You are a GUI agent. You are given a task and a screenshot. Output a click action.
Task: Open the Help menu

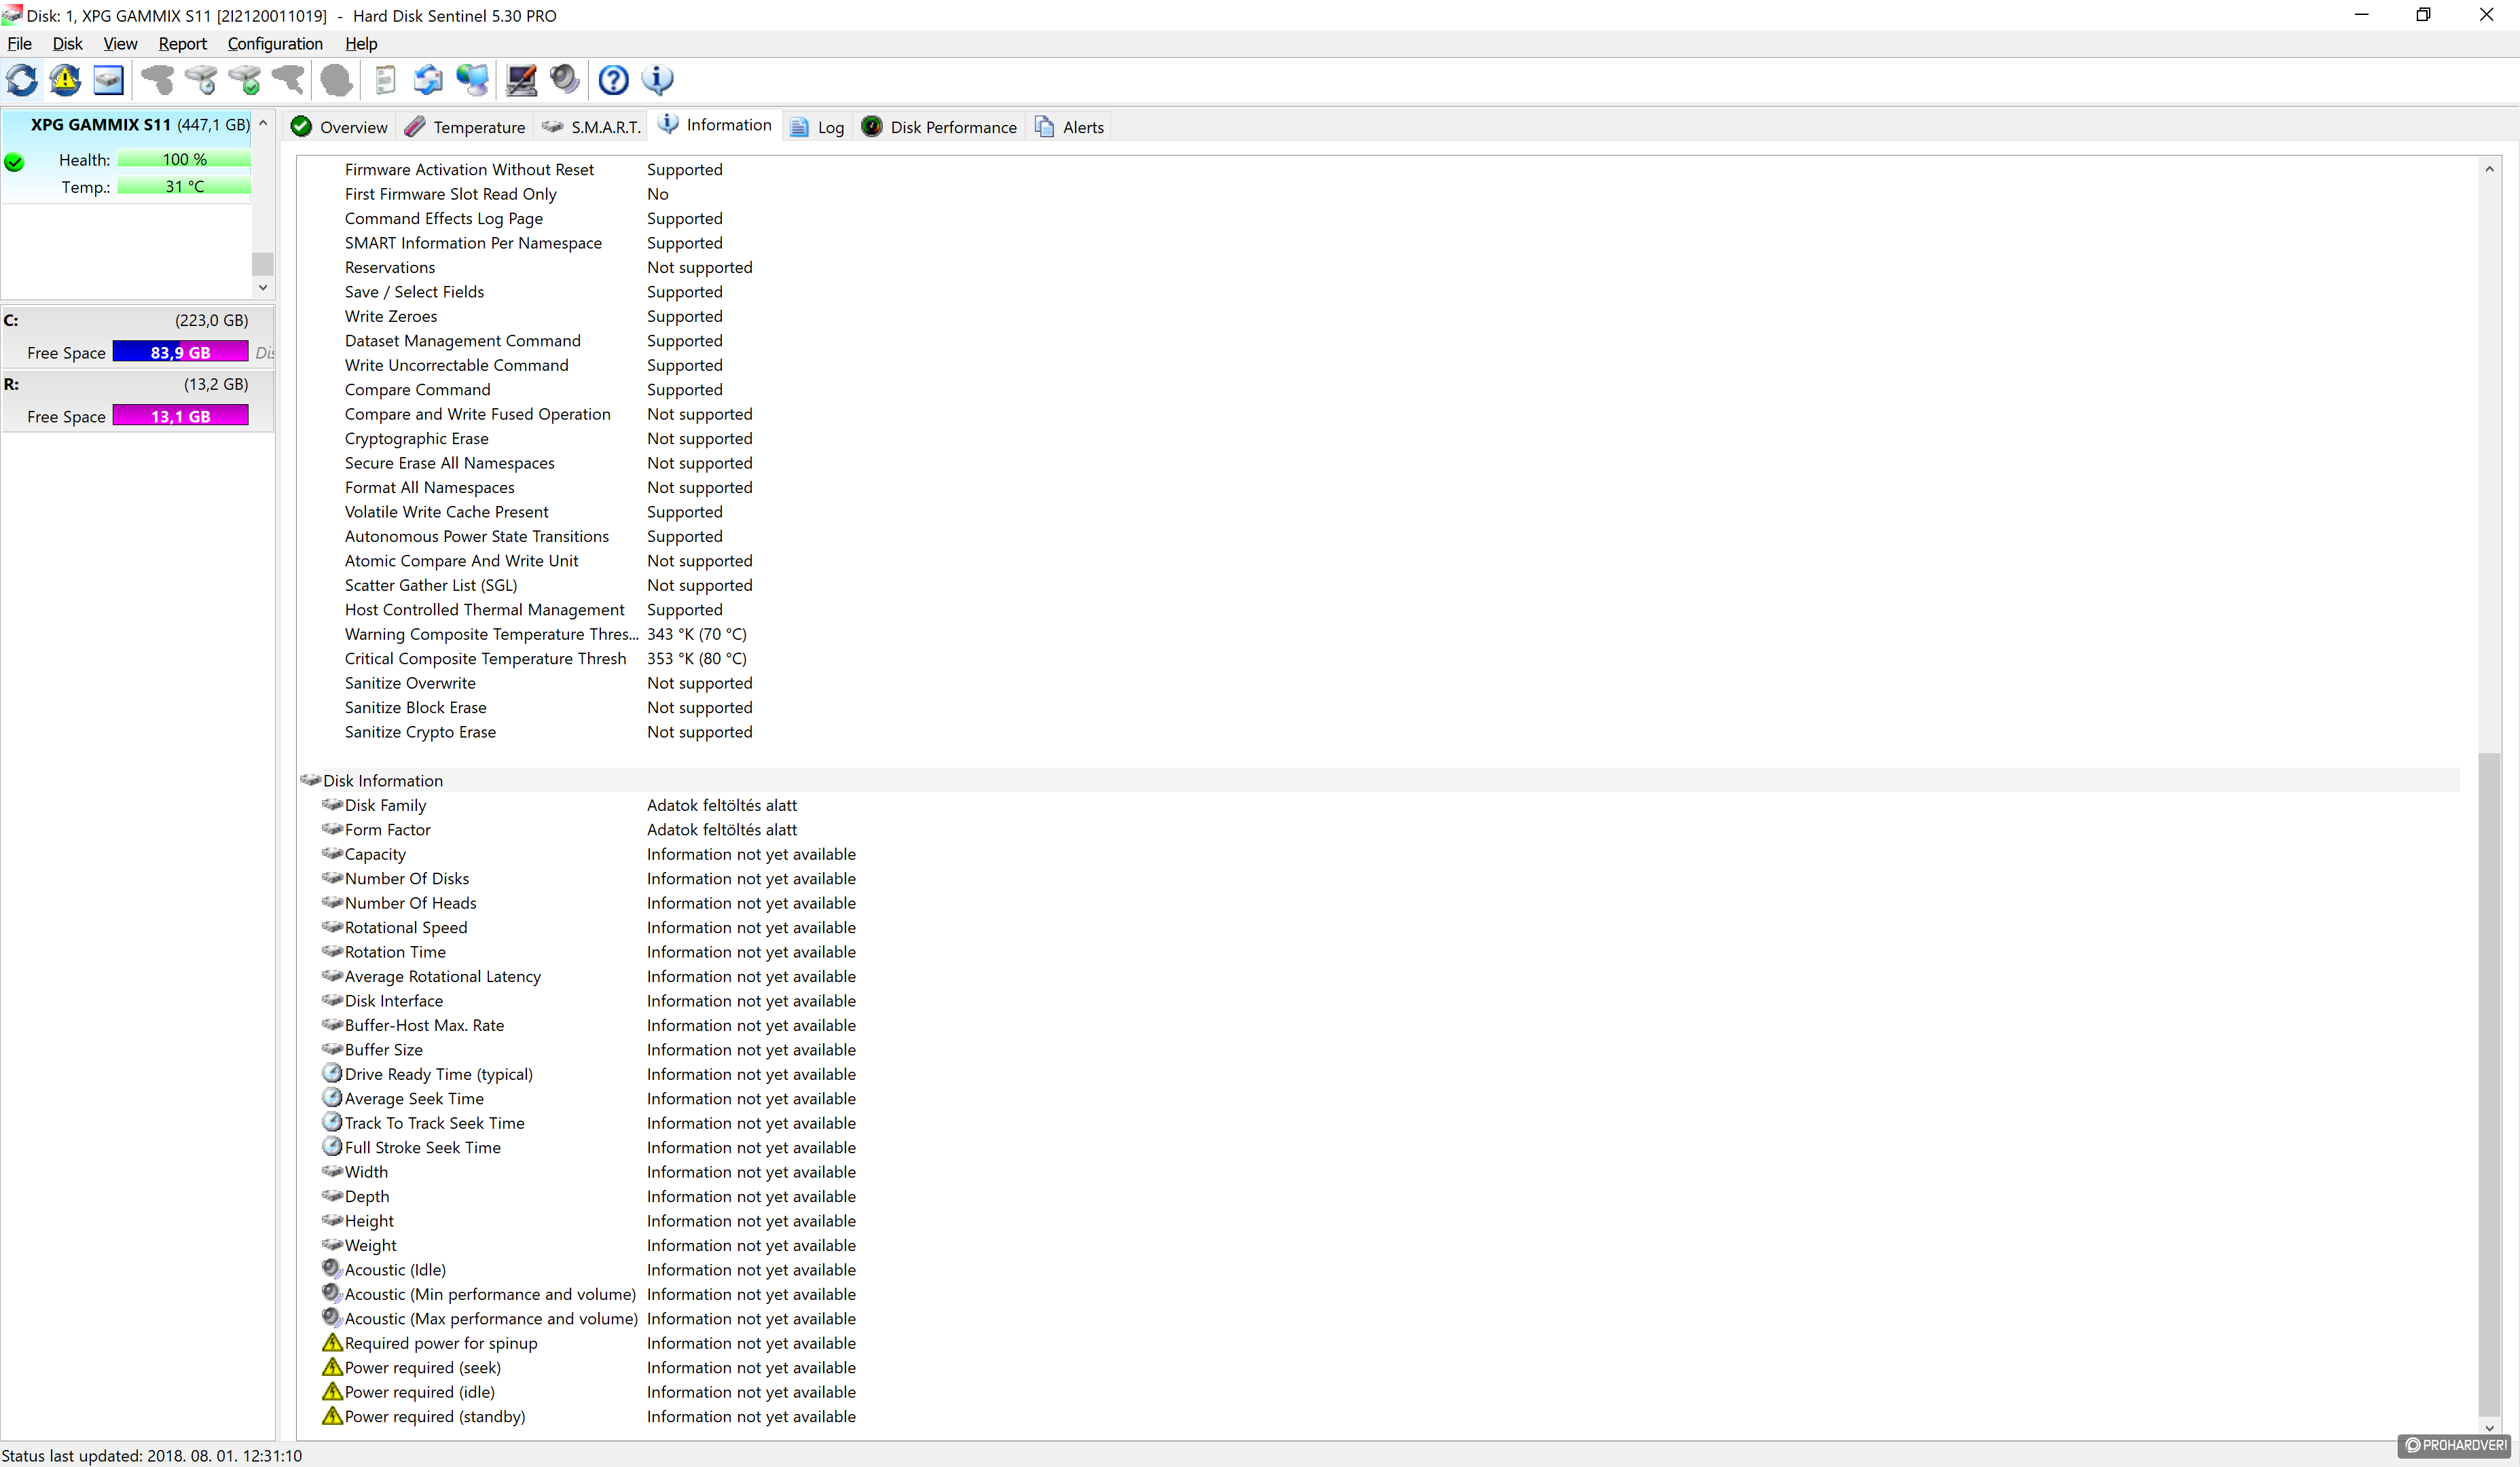(361, 44)
